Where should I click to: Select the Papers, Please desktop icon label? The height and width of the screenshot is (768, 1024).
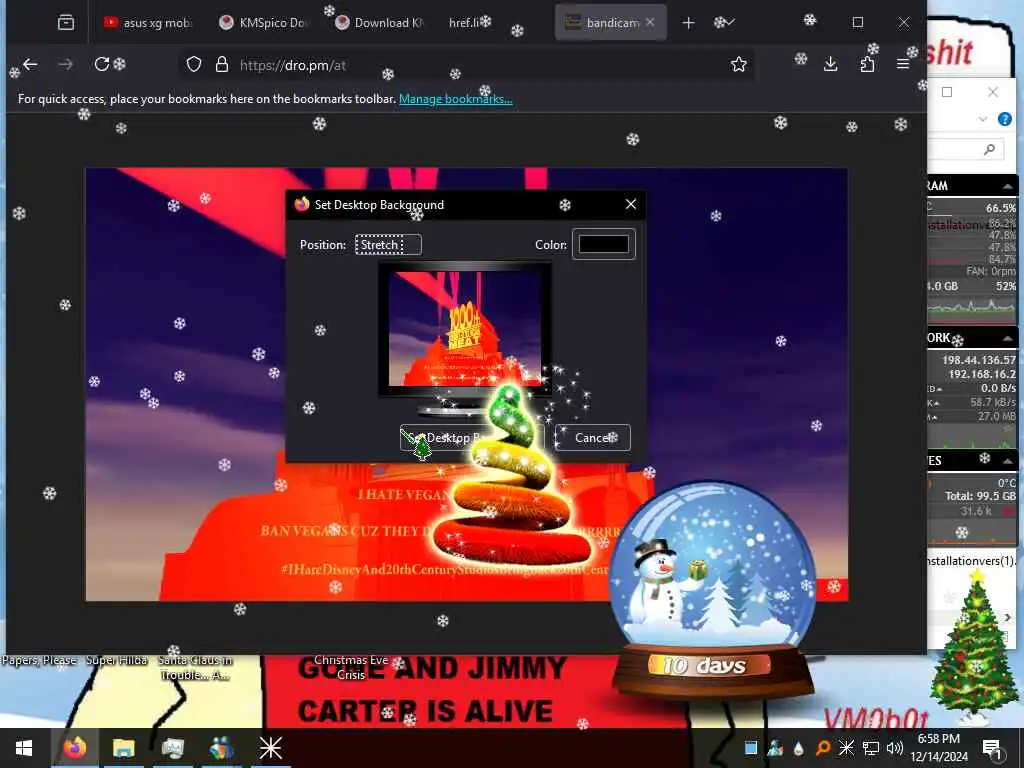(39, 660)
